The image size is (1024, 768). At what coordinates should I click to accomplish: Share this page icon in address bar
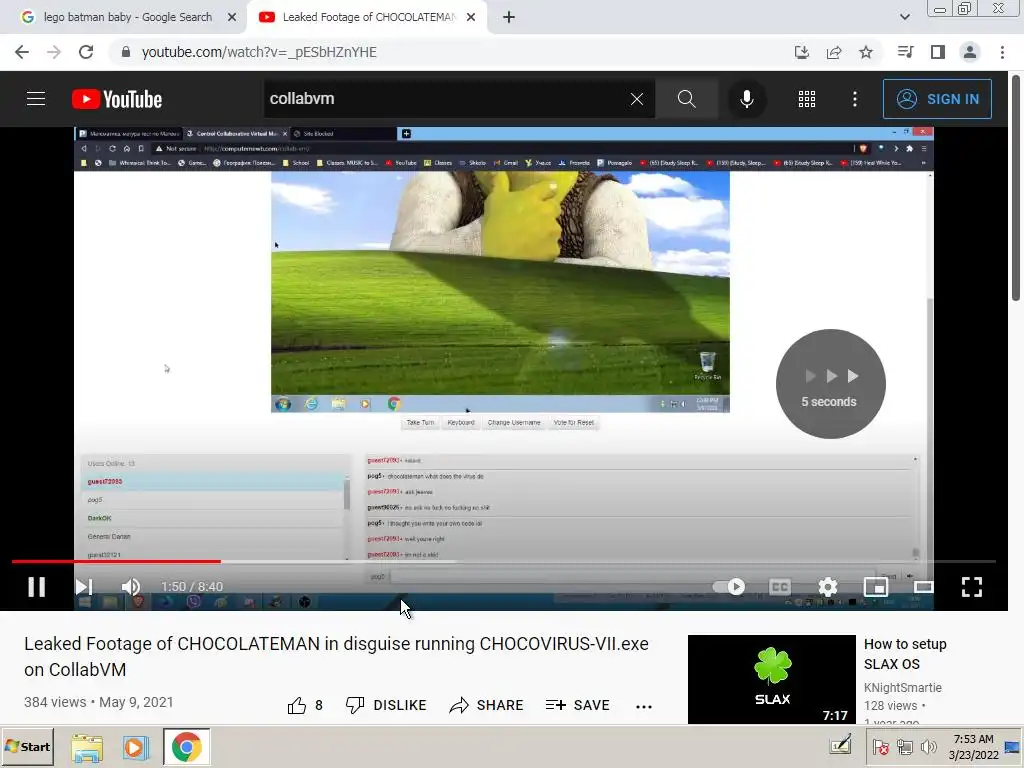(834, 52)
